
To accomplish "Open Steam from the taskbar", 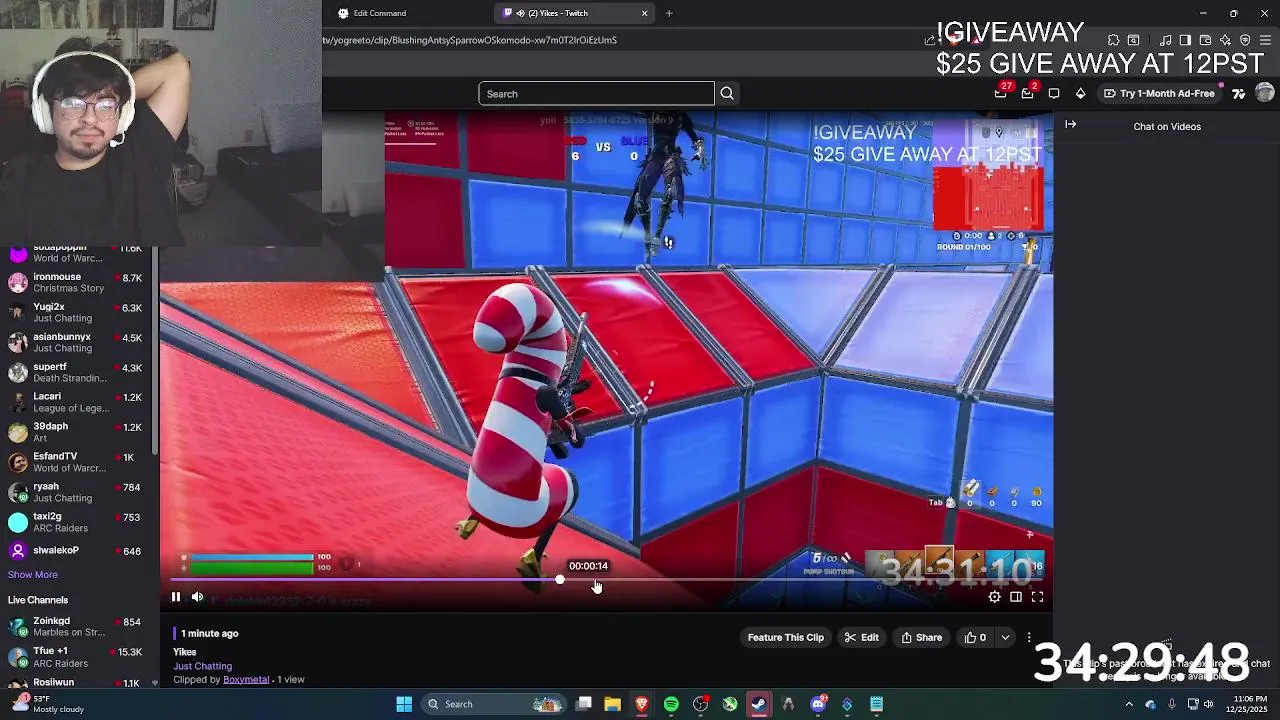I will tap(759, 704).
